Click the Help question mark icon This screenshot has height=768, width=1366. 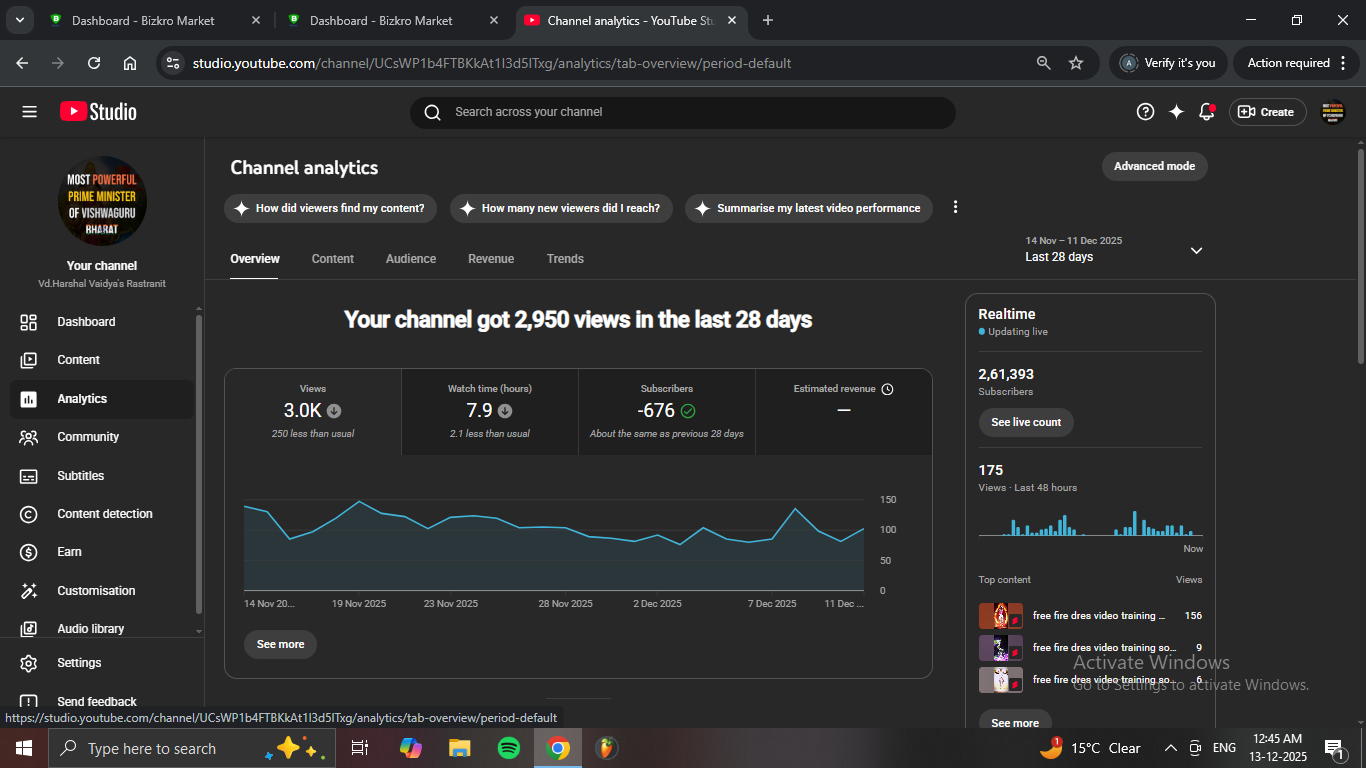tap(1145, 112)
